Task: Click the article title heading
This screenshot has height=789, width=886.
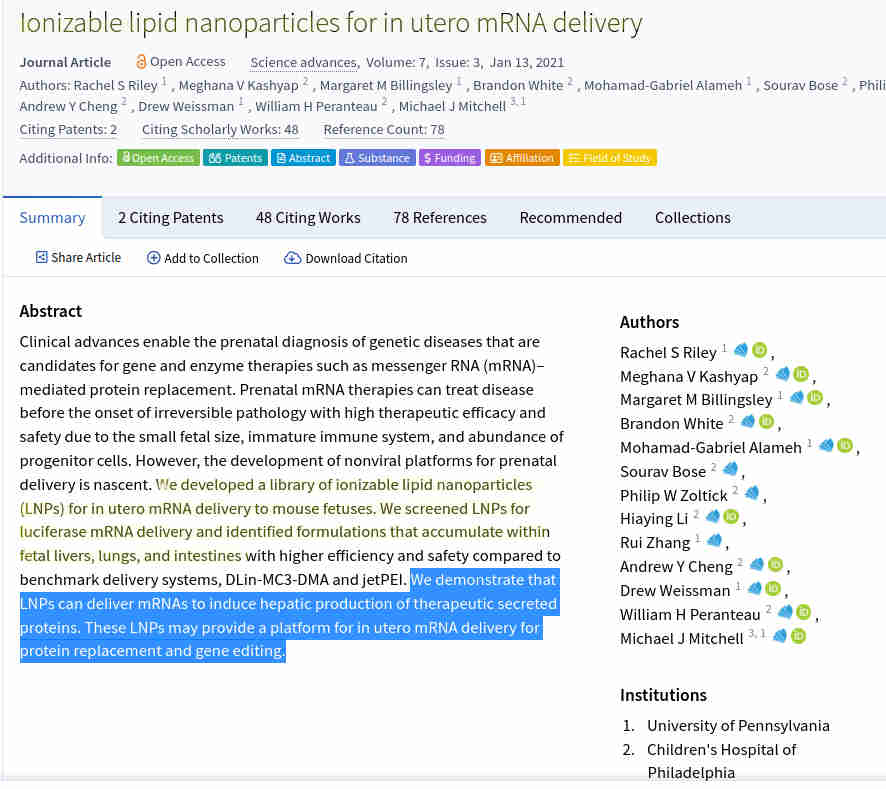Action: click(331, 23)
